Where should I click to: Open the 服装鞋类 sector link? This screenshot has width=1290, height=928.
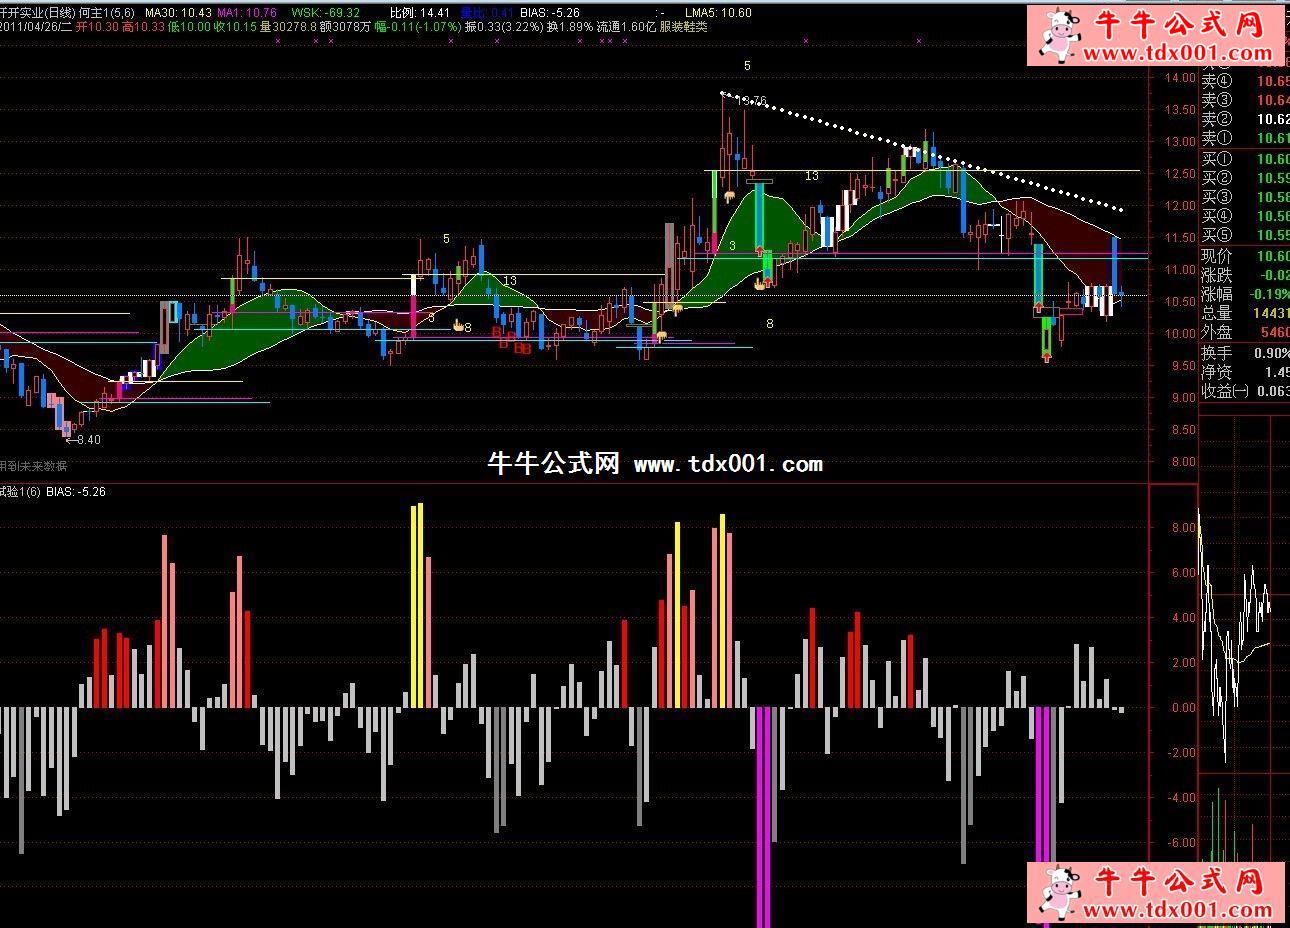[x=683, y=27]
